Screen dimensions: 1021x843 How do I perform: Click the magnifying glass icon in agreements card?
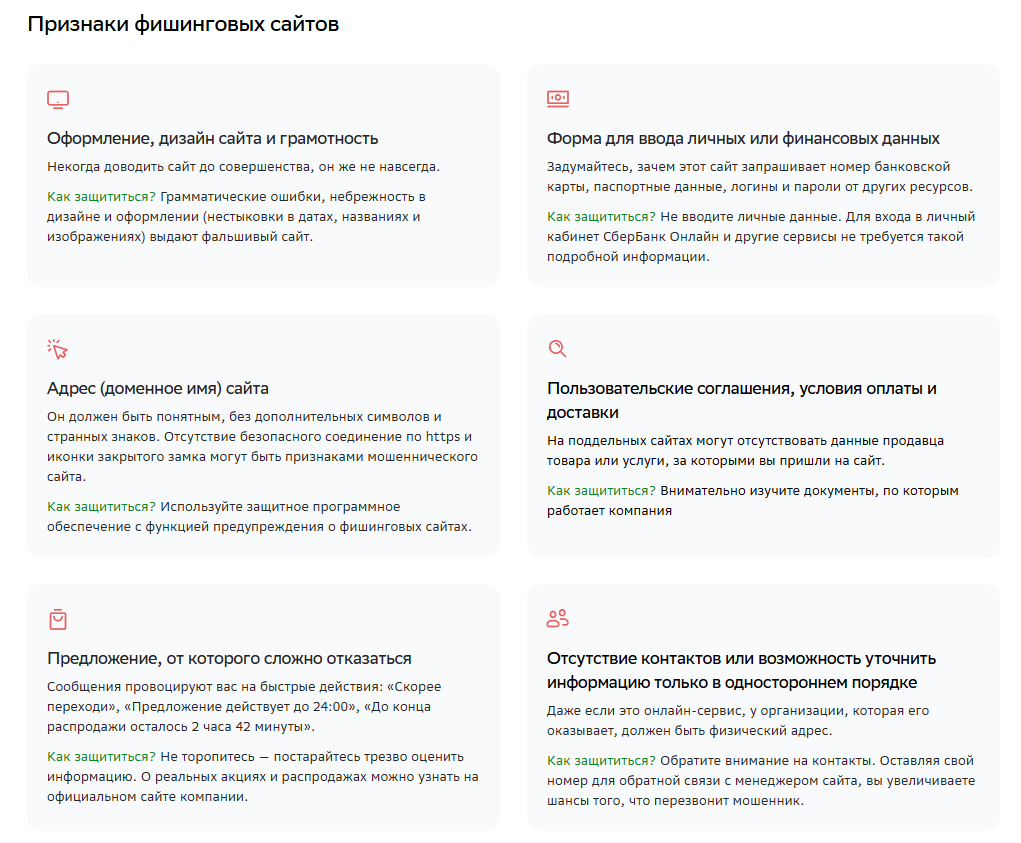pyautogui.click(x=557, y=348)
